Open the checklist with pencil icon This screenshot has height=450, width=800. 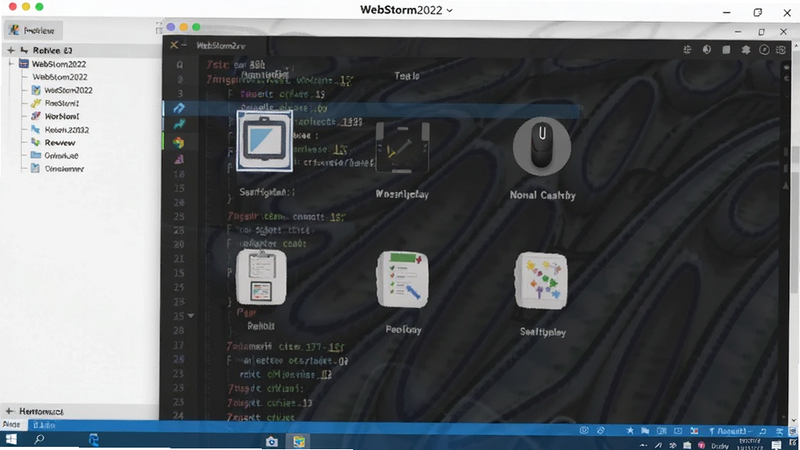[403, 279]
